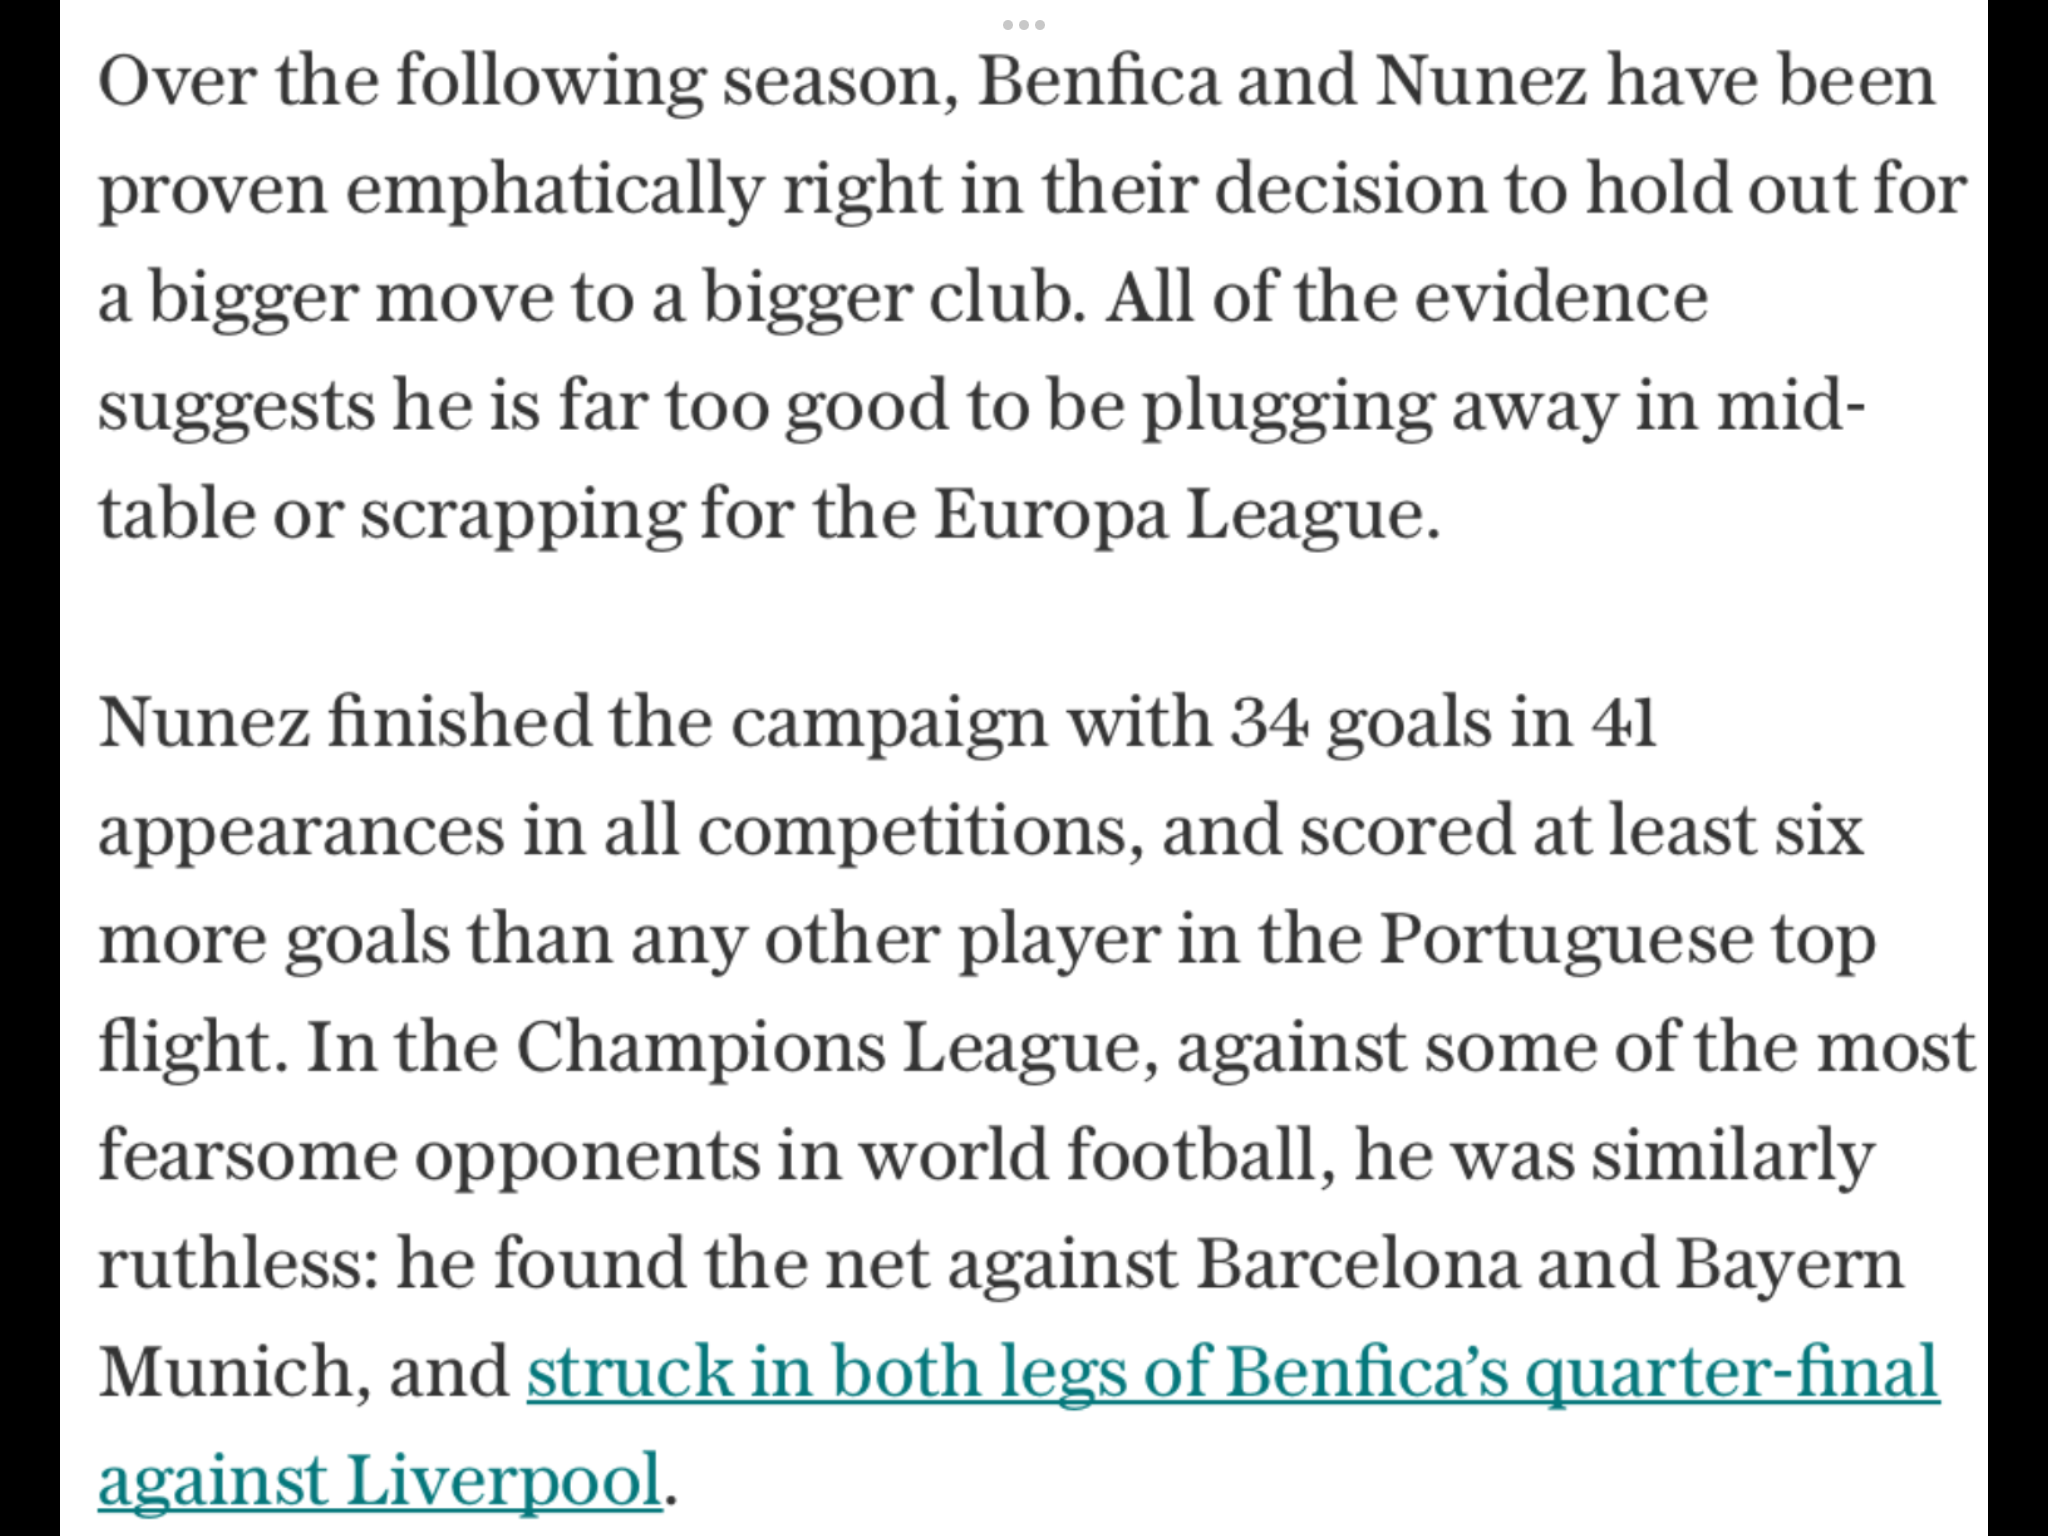Click the number '34' before goals
The width and height of the screenshot is (2048, 1536).
[x=1268, y=722]
